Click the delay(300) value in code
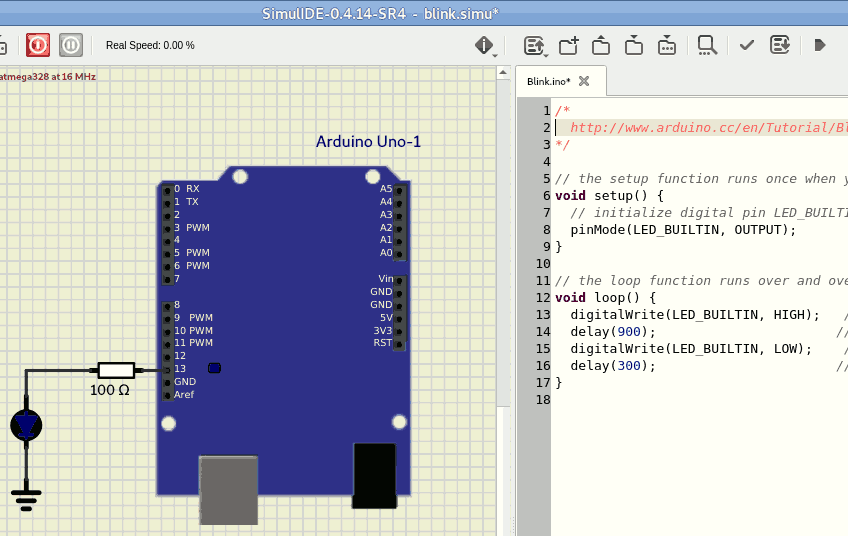 629,366
